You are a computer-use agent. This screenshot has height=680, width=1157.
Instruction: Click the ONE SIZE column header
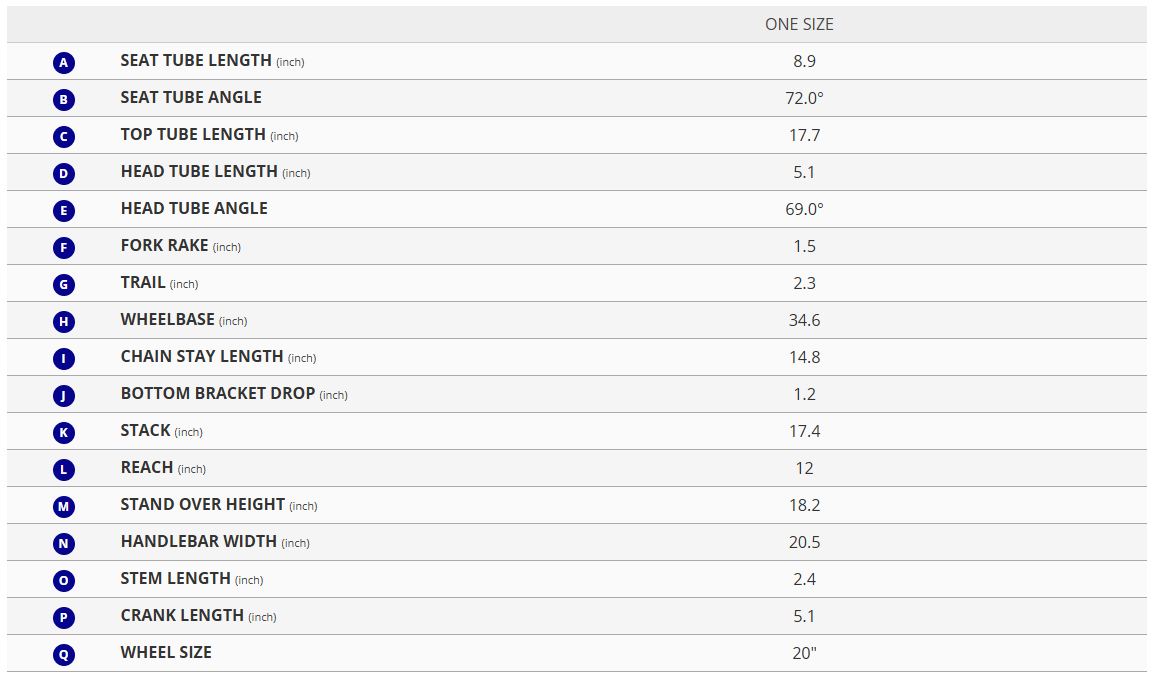pyautogui.click(x=799, y=24)
